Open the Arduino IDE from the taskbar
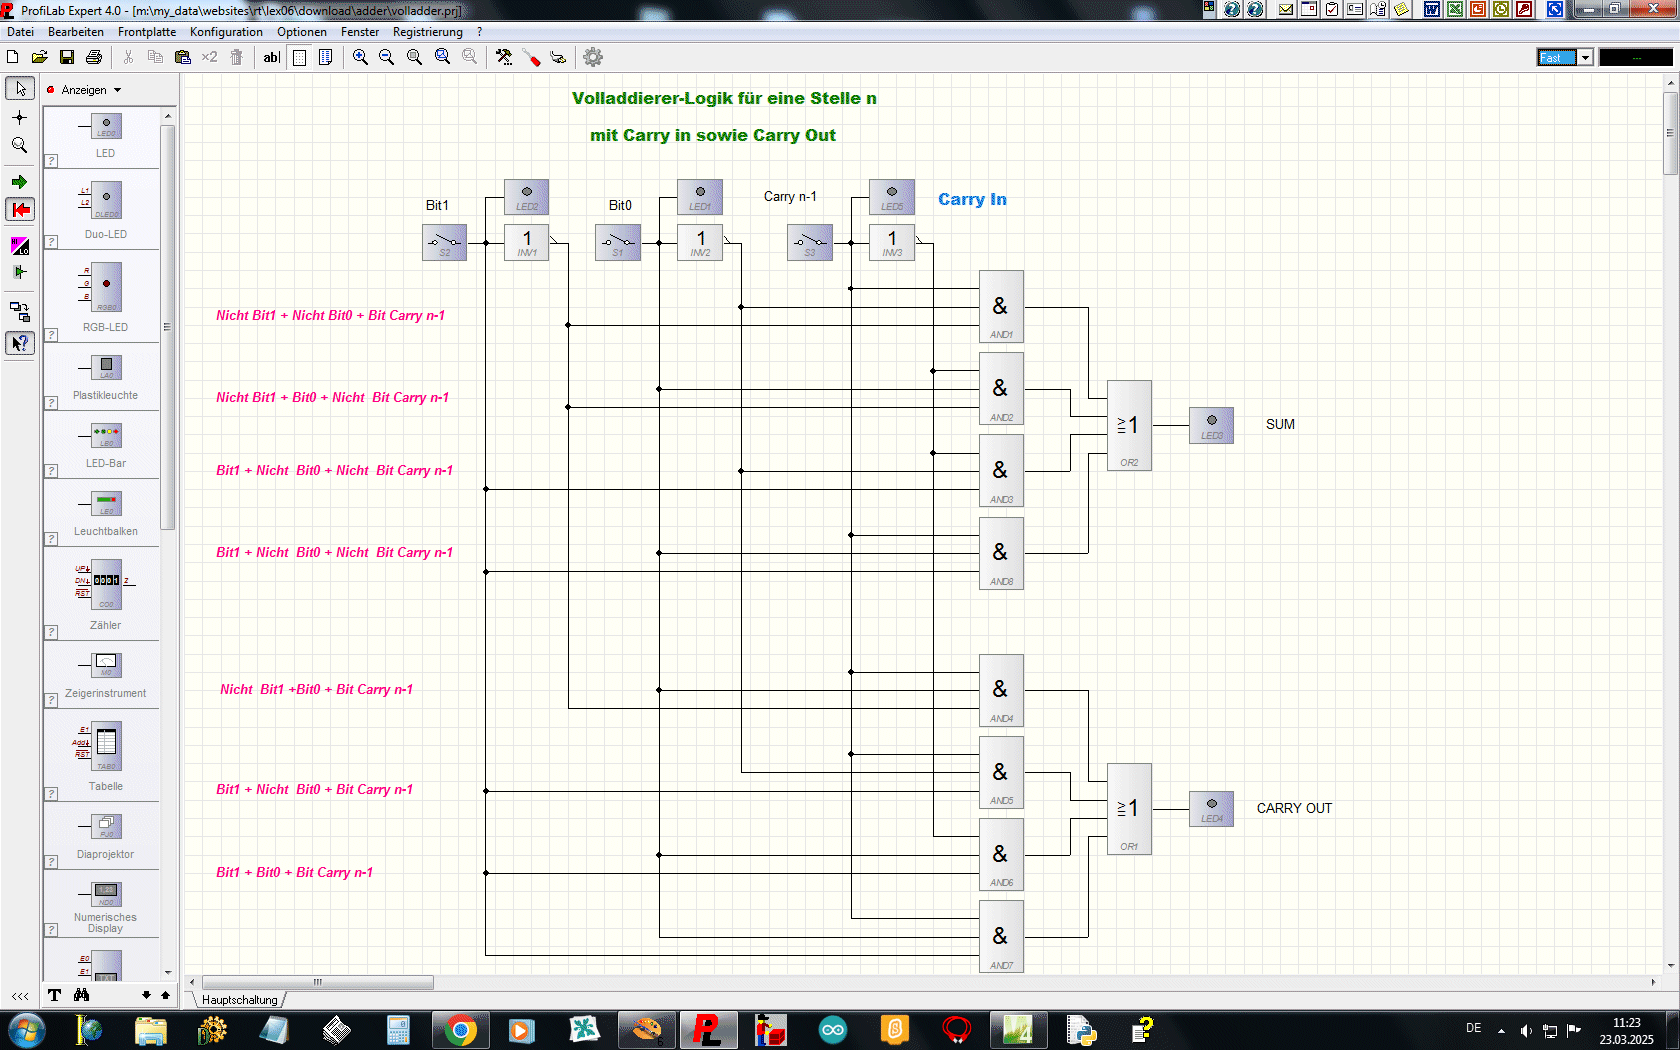This screenshot has height=1050, width=1680. pos(832,1030)
